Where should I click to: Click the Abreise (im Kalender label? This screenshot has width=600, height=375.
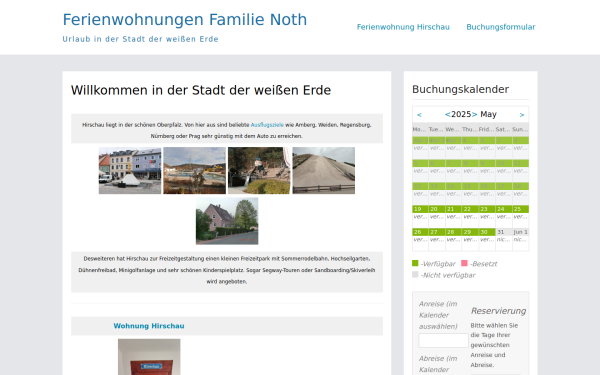438,364
